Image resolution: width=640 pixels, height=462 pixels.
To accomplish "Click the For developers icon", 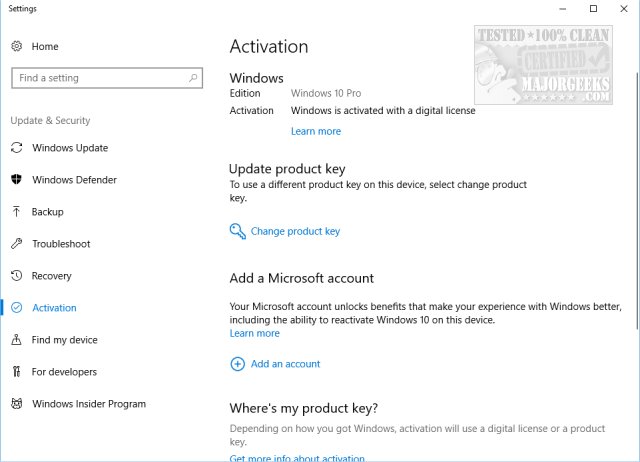I will pyautogui.click(x=16, y=372).
